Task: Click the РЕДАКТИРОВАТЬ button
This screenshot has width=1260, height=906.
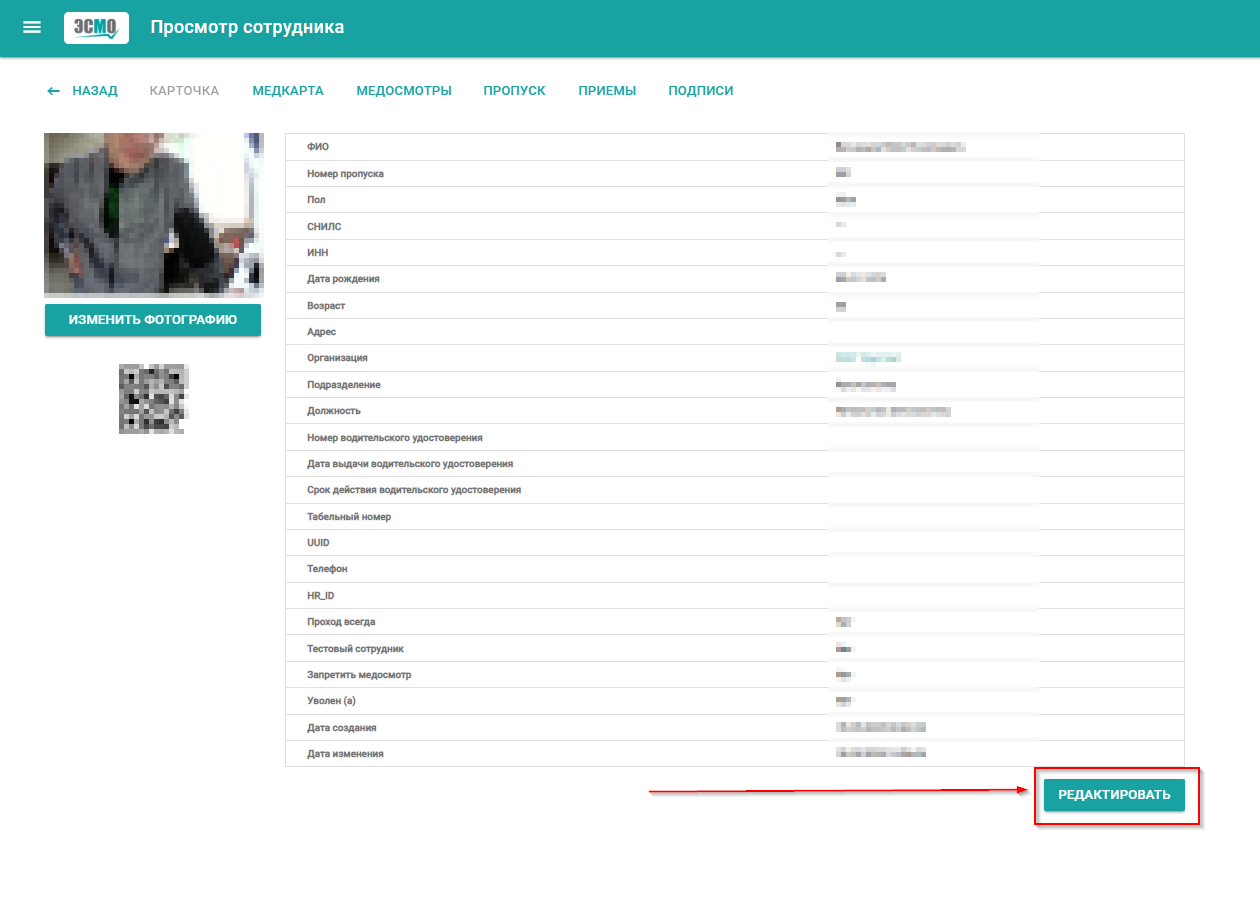Action: pyautogui.click(x=1114, y=795)
